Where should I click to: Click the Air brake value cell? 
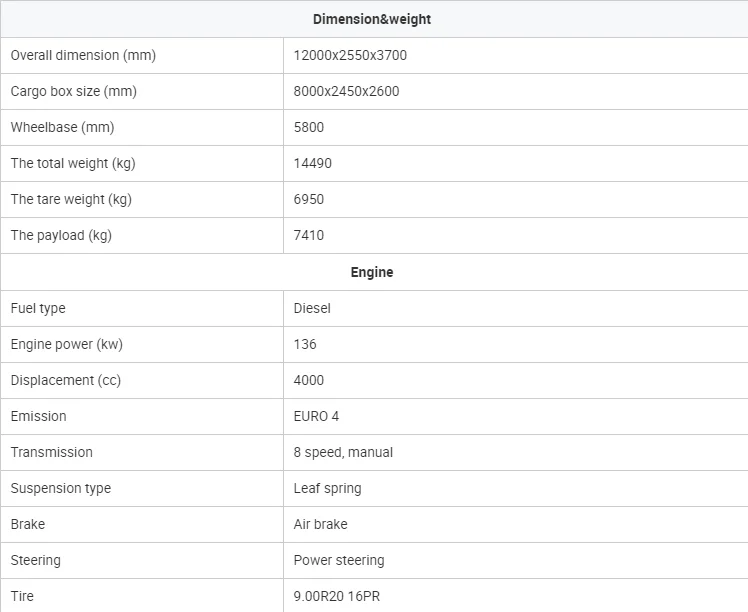(321, 524)
